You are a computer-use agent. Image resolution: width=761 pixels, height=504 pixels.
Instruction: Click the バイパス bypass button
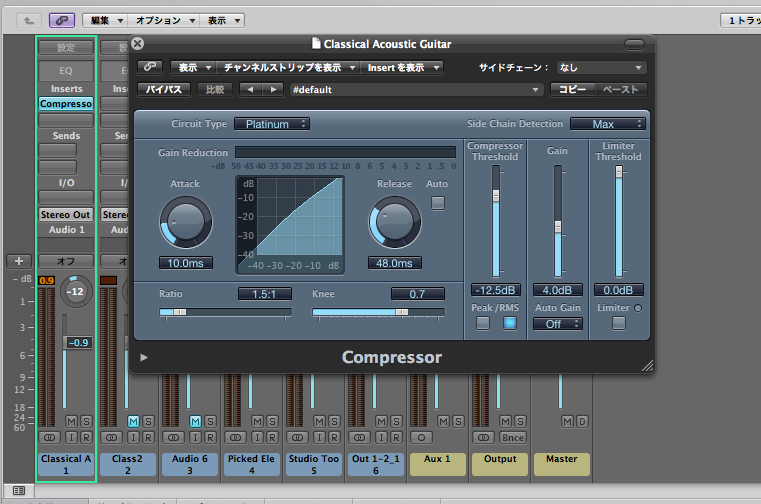[164, 89]
